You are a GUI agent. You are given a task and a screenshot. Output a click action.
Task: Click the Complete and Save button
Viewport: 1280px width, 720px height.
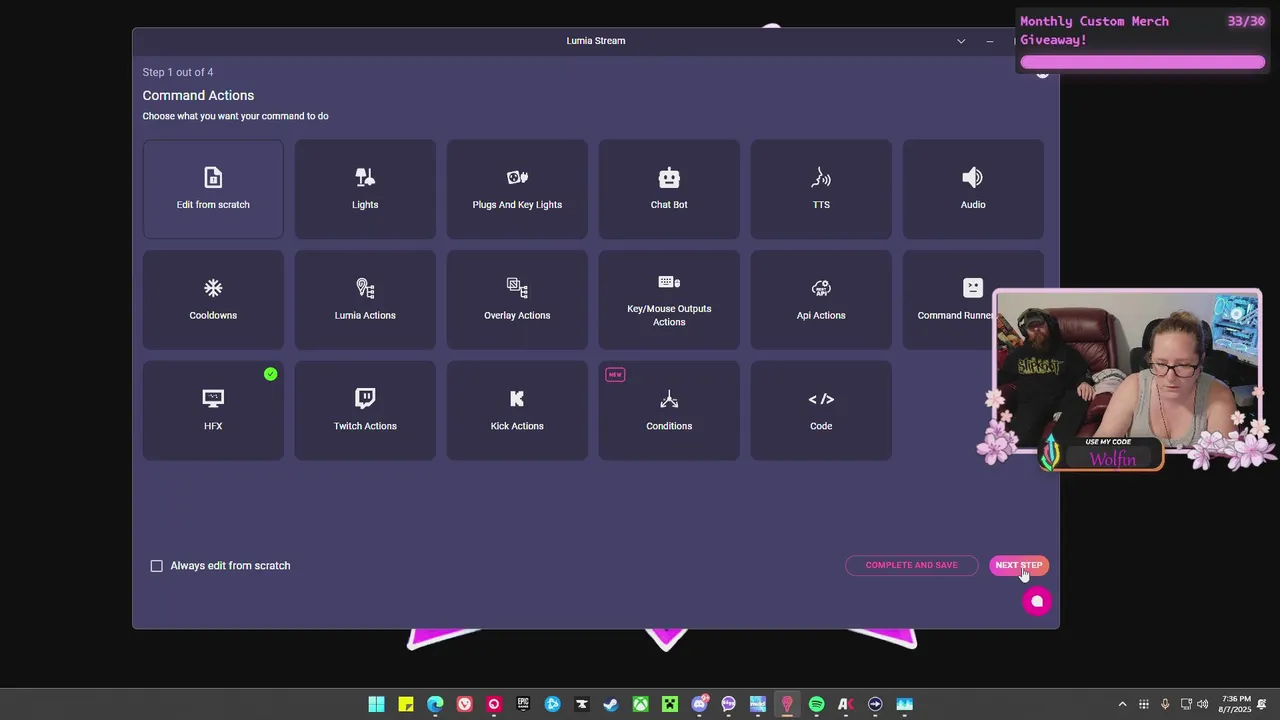pos(911,565)
